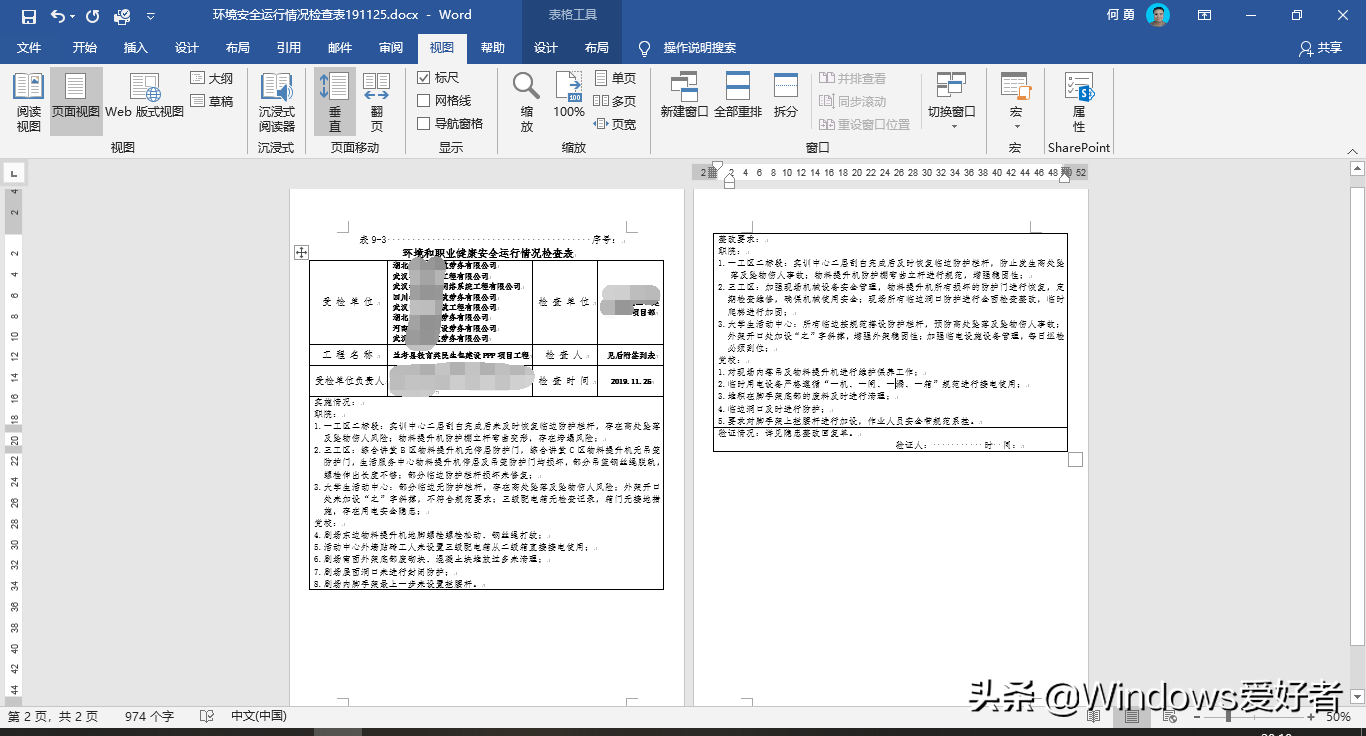Enable the 导航窗格 navigation pane
The width and height of the screenshot is (1366, 736).
[423, 122]
